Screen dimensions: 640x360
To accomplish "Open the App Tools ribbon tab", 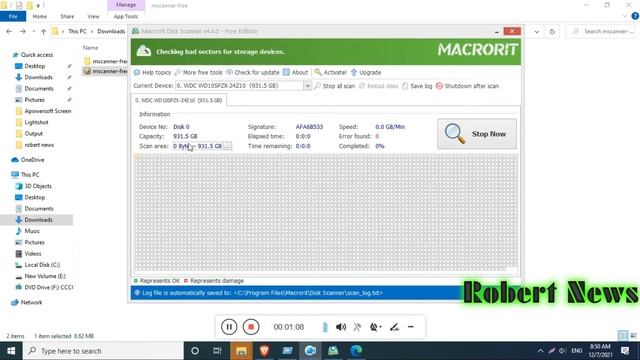I will (126, 16).
